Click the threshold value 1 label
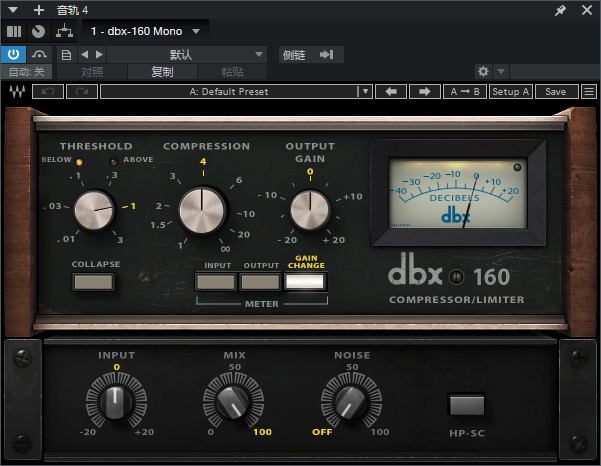Viewport: 601px width, 466px height. [133, 206]
